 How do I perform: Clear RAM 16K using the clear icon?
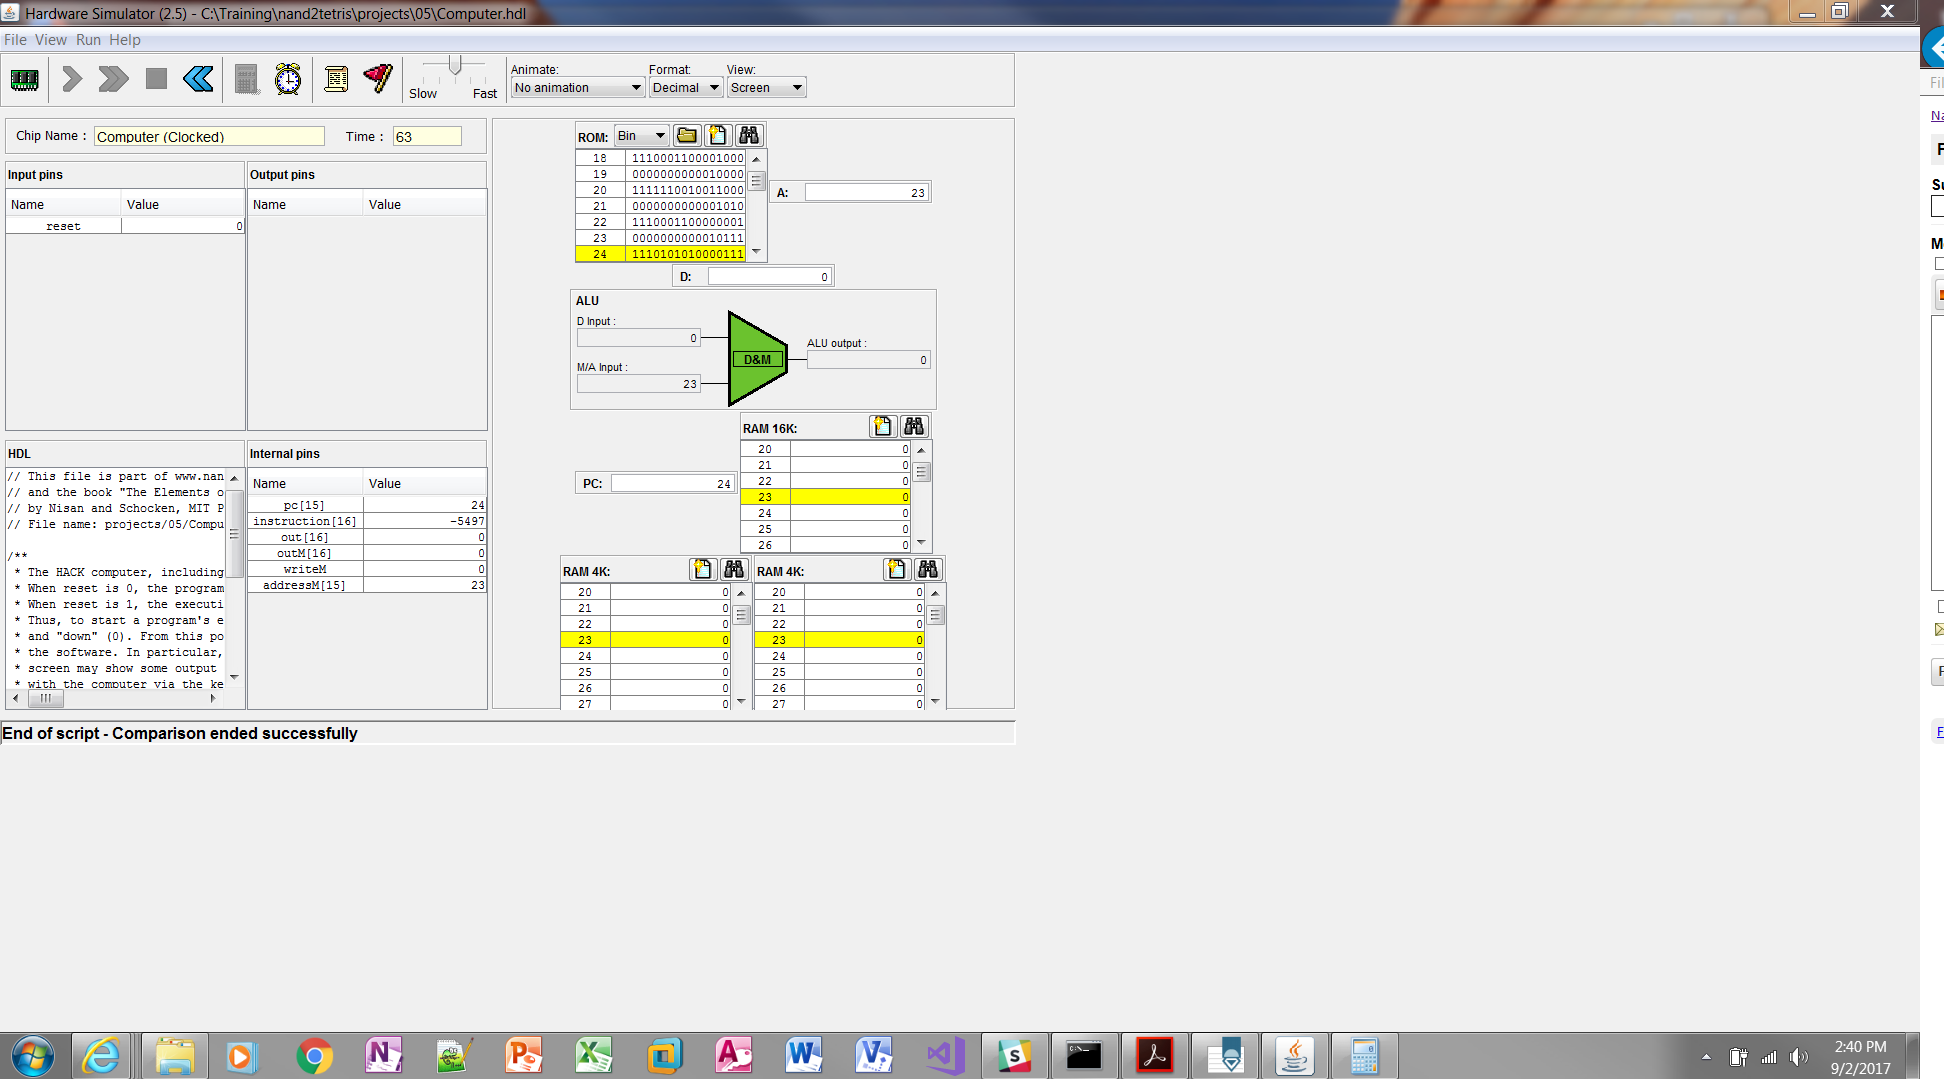tap(882, 427)
